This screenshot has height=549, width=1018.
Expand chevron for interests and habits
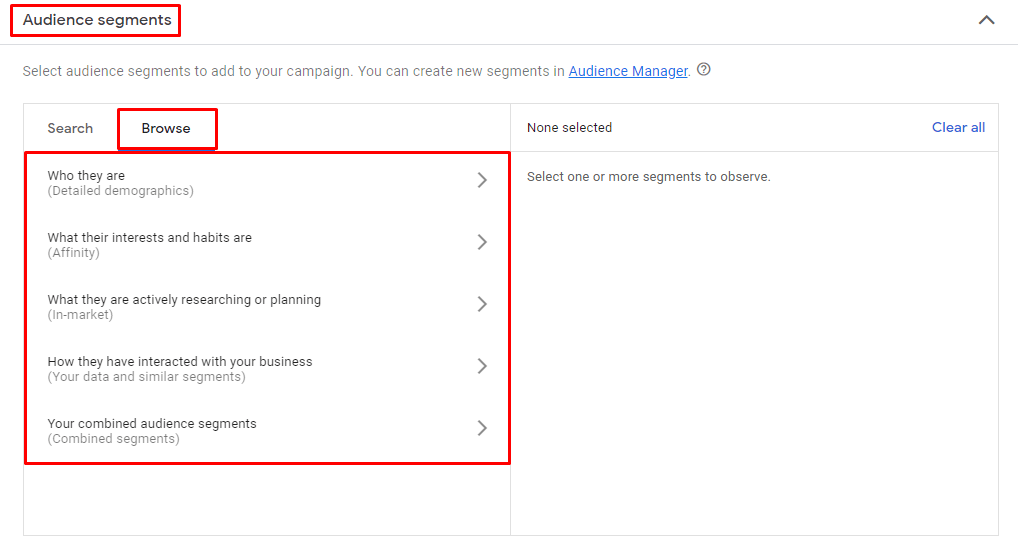pos(482,242)
